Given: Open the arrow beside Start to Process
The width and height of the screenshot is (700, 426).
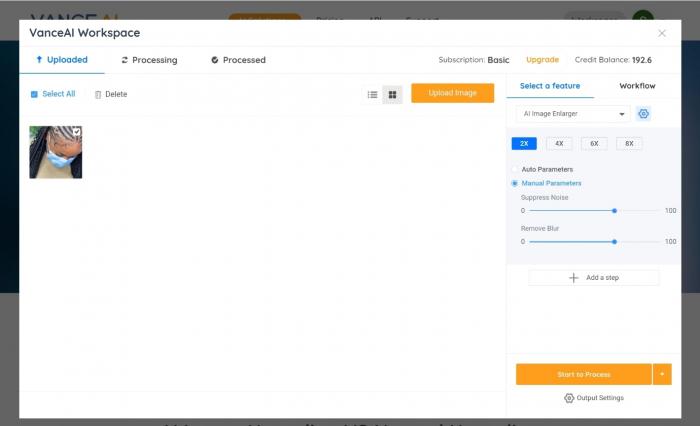Looking at the screenshot, I should [x=662, y=374].
